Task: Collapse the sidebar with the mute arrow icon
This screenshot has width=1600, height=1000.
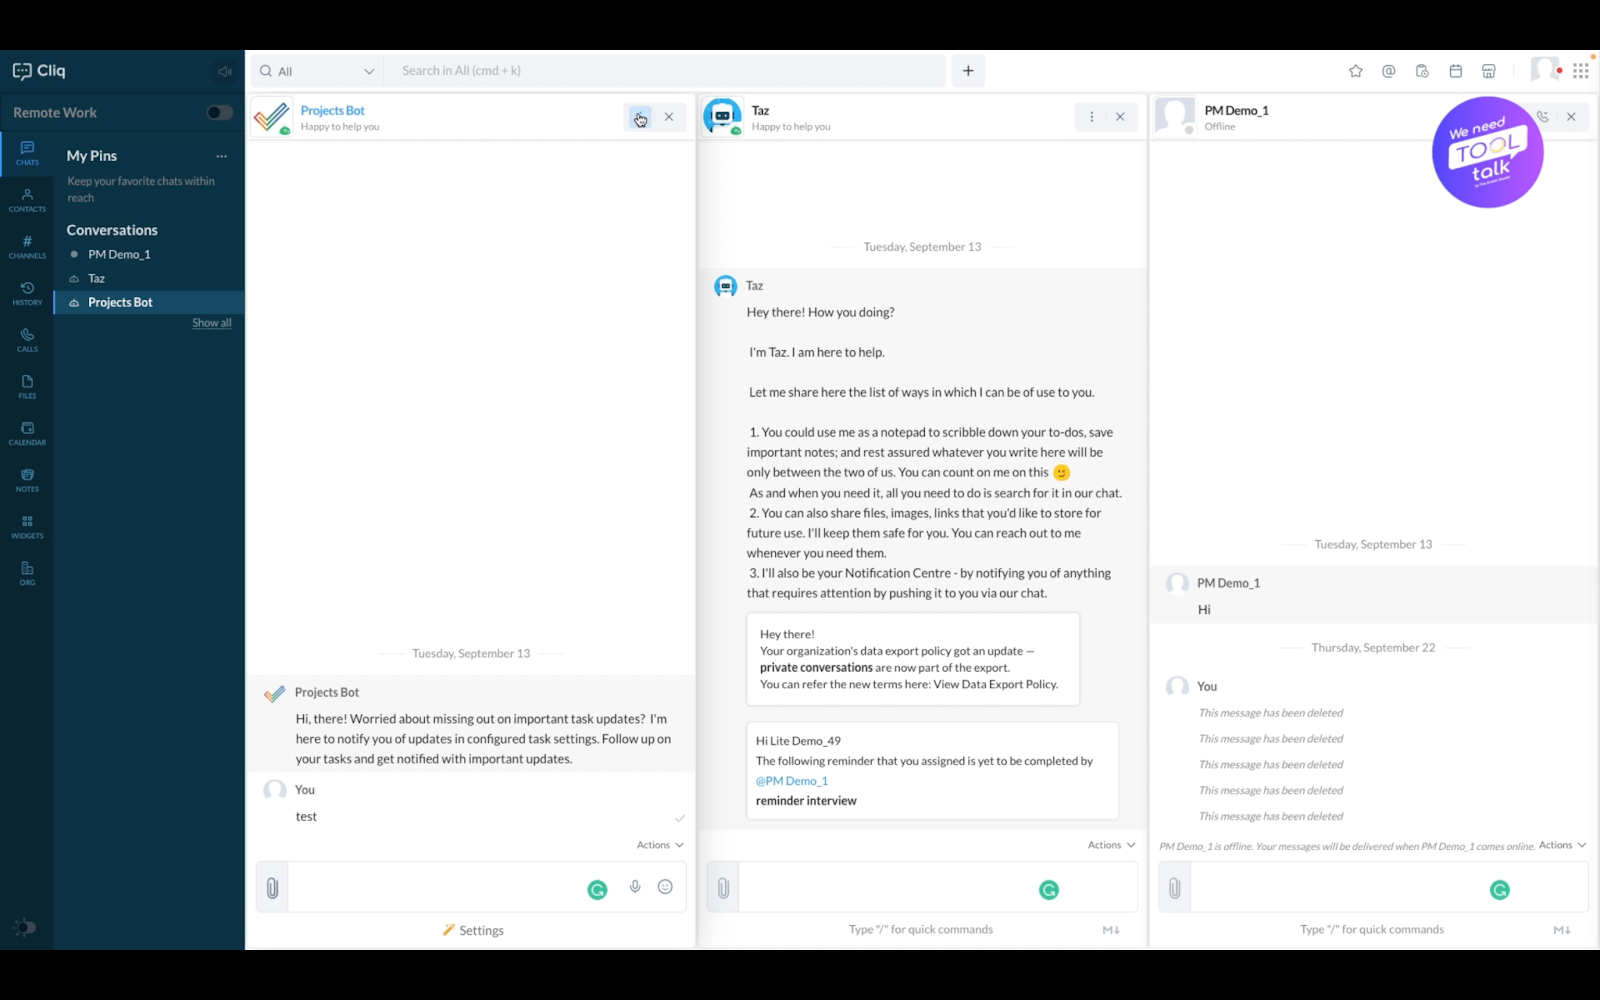Action: click(x=225, y=71)
